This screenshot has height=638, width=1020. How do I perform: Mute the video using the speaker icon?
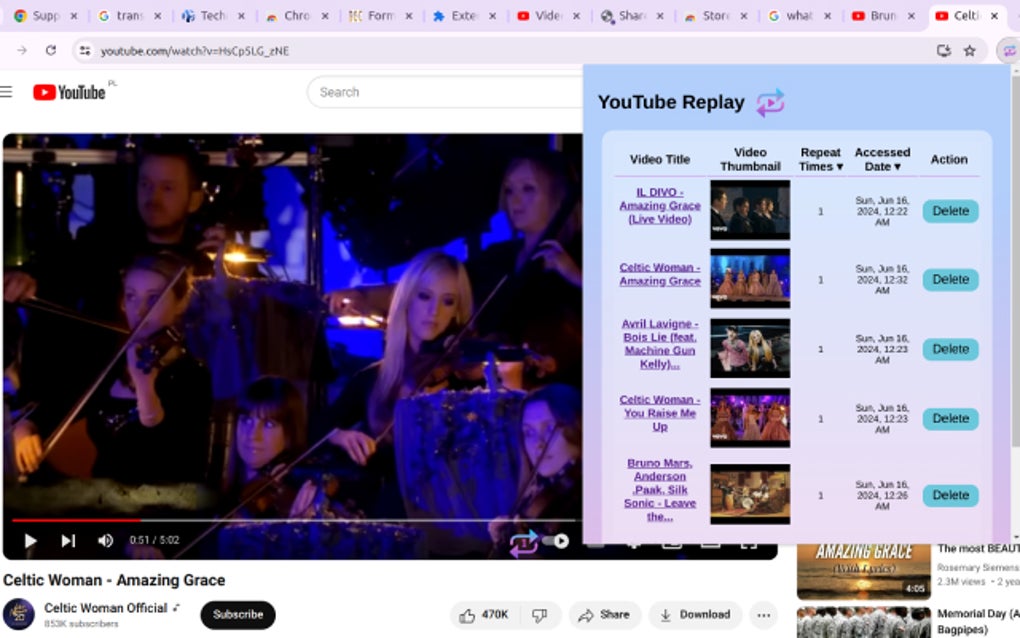pyautogui.click(x=105, y=540)
